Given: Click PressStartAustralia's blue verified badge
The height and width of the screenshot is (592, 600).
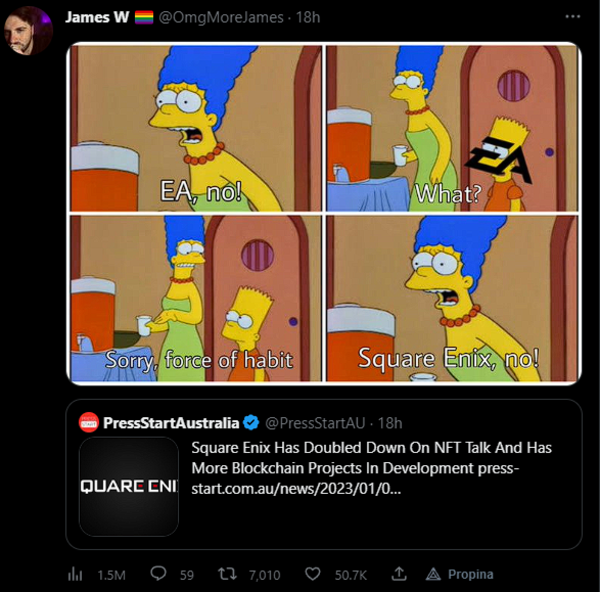Looking at the screenshot, I should (250, 423).
